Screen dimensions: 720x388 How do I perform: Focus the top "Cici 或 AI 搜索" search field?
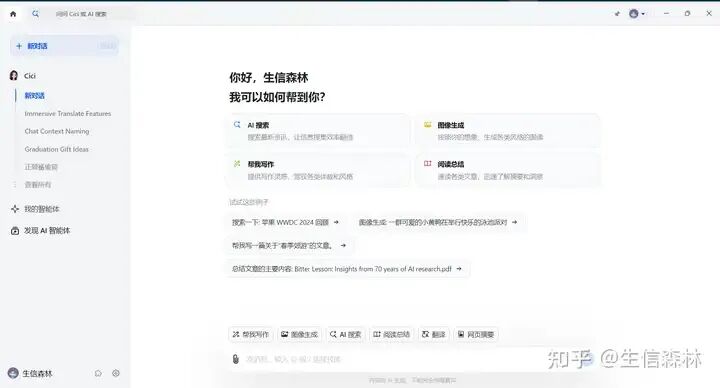pos(81,14)
